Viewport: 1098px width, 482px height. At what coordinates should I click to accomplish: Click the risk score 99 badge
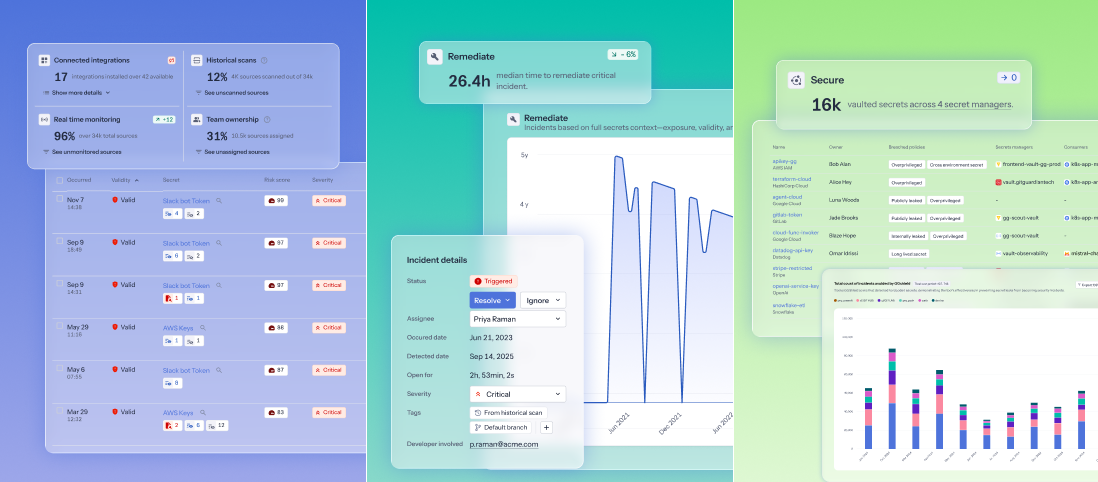tap(276, 200)
